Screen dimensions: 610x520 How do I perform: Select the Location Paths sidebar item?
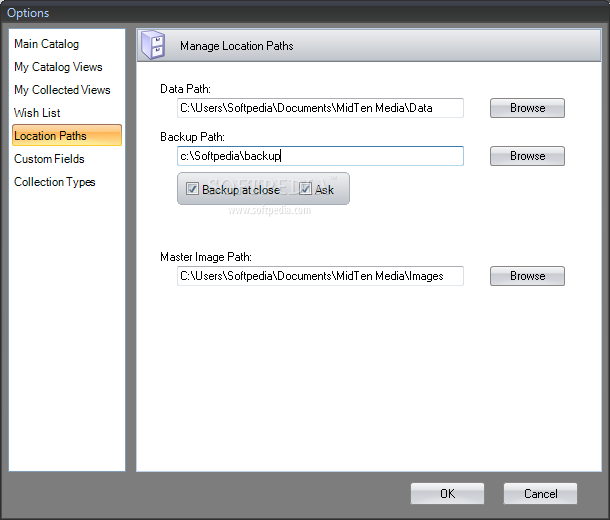(x=67, y=135)
